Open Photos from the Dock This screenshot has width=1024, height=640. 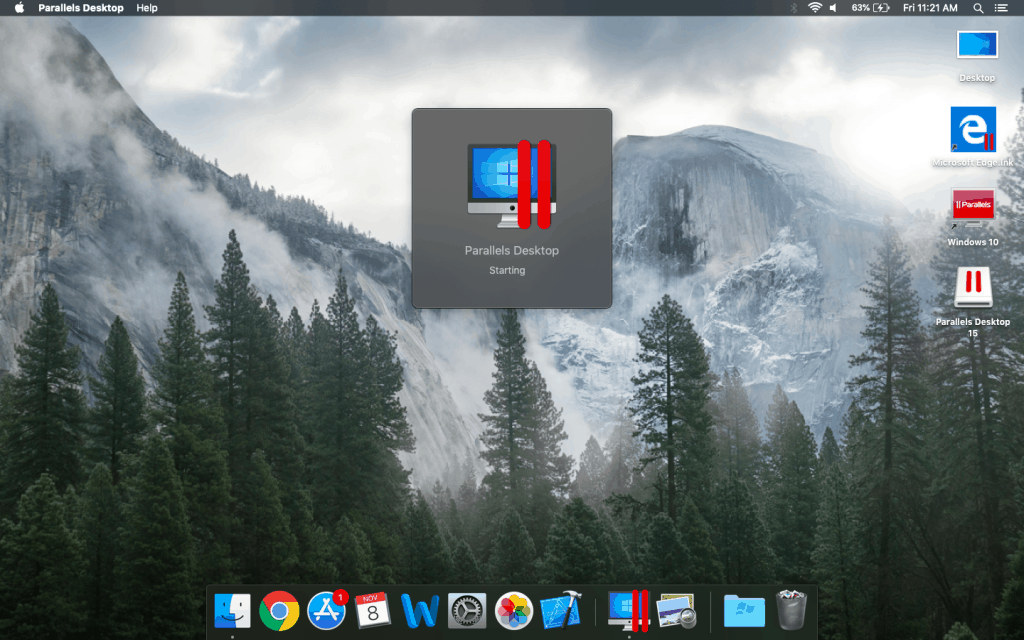(x=513, y=611)
